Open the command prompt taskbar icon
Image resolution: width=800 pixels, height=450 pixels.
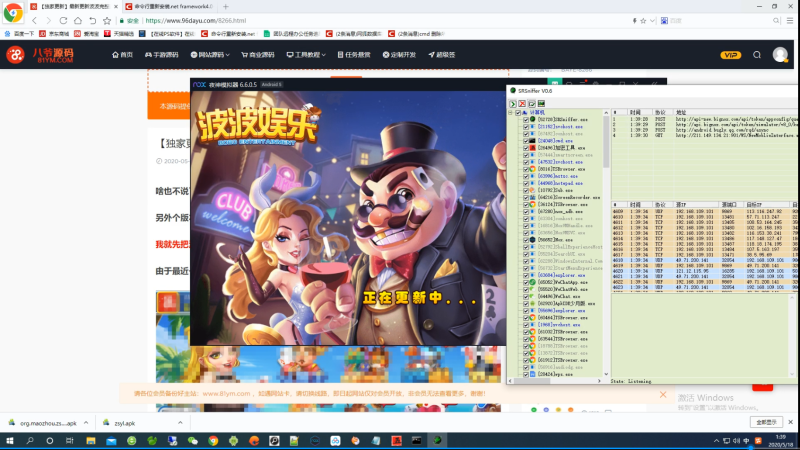coord(416,441)
